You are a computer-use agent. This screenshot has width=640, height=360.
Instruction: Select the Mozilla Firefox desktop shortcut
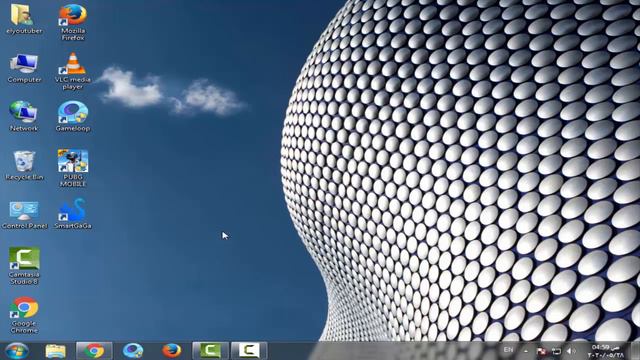[x=73, y=22]
